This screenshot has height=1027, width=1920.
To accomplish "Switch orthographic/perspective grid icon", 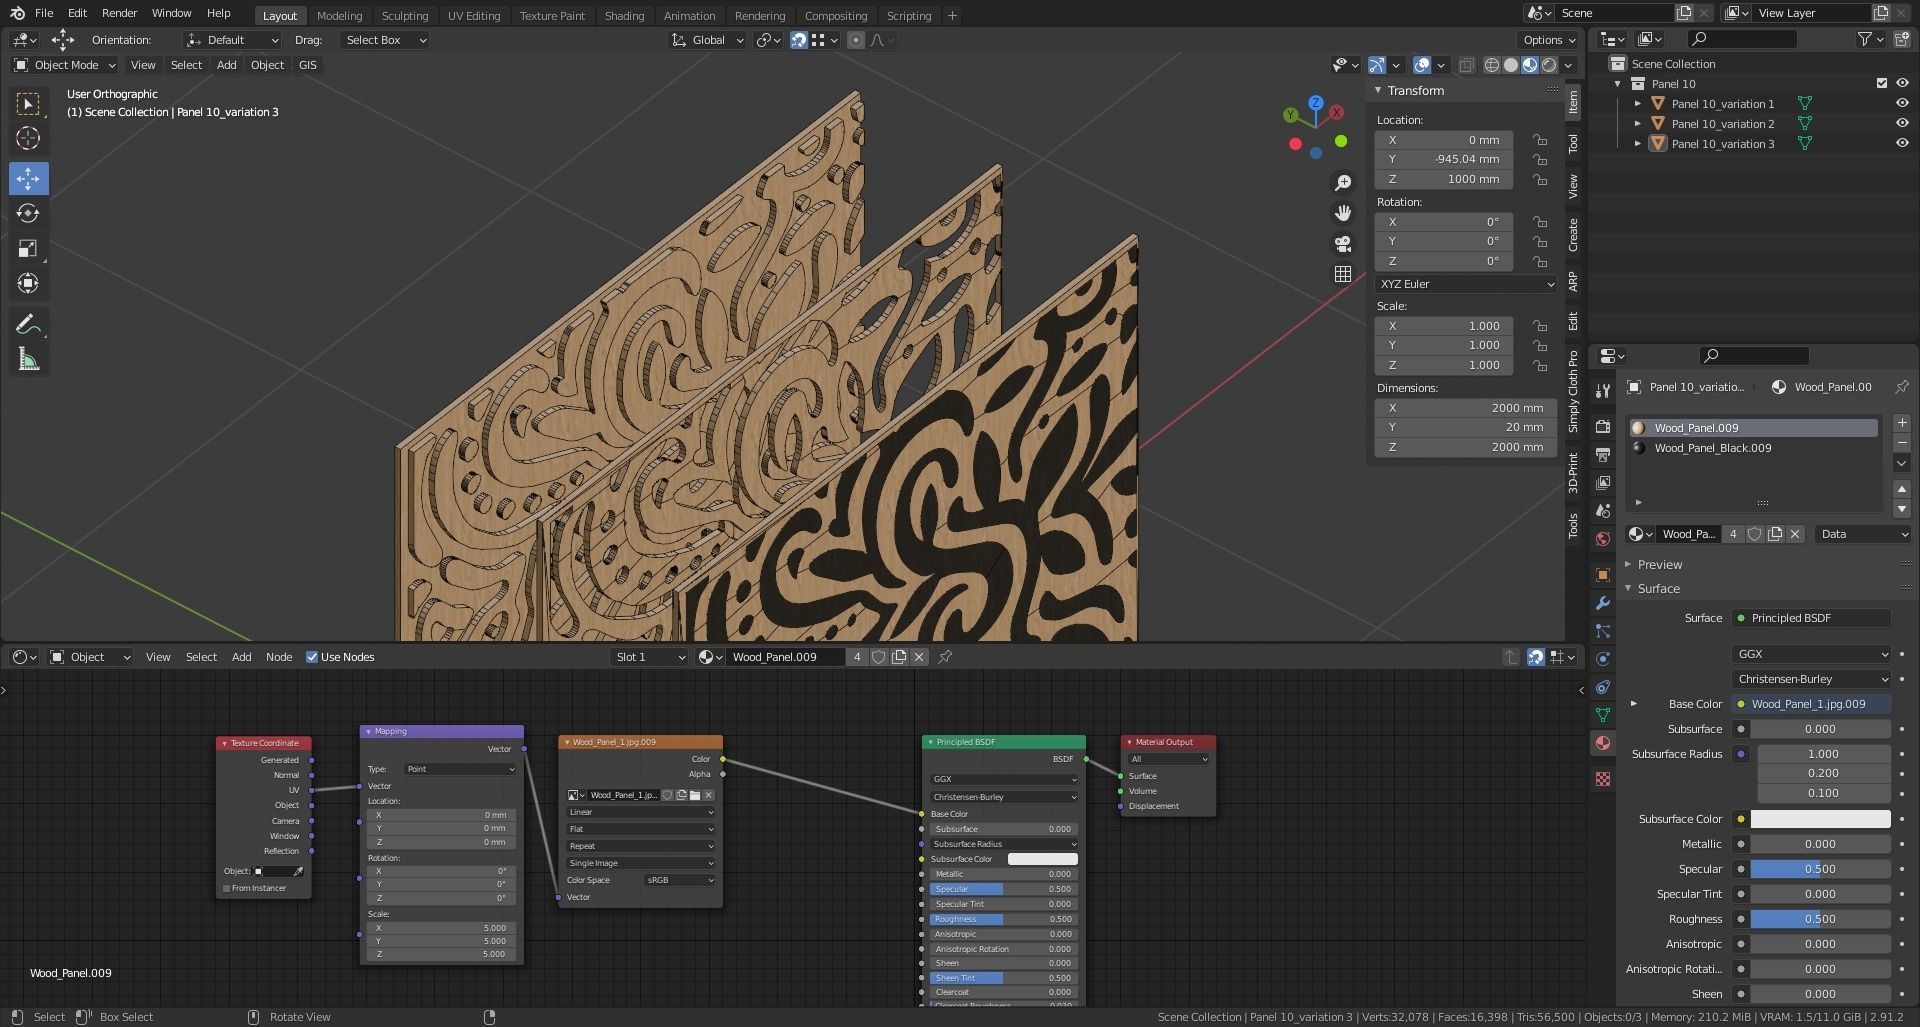I will 1343,274.
